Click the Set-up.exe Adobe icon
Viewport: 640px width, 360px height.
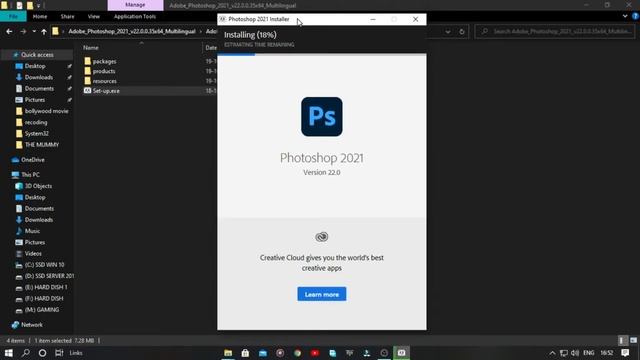pos(87,91)
